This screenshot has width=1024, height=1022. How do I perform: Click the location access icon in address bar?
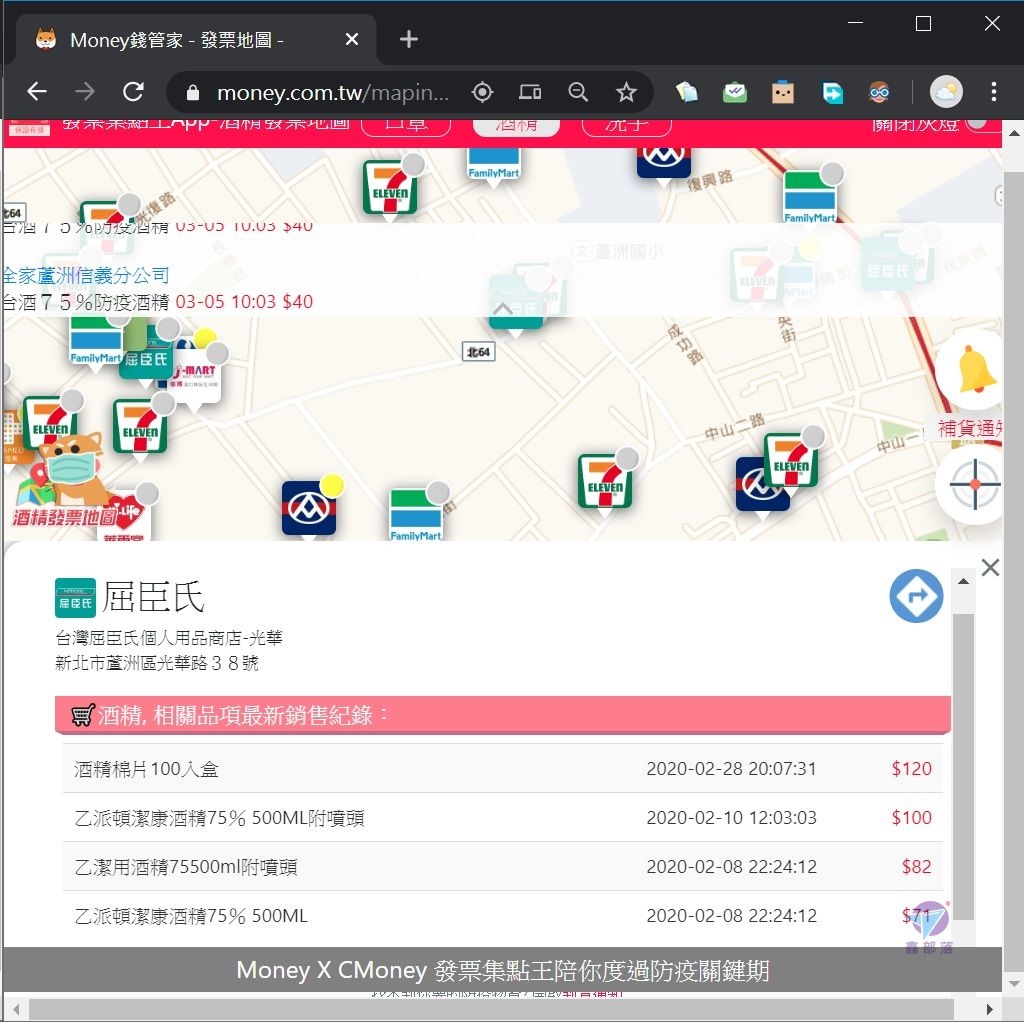pos(482,92)
